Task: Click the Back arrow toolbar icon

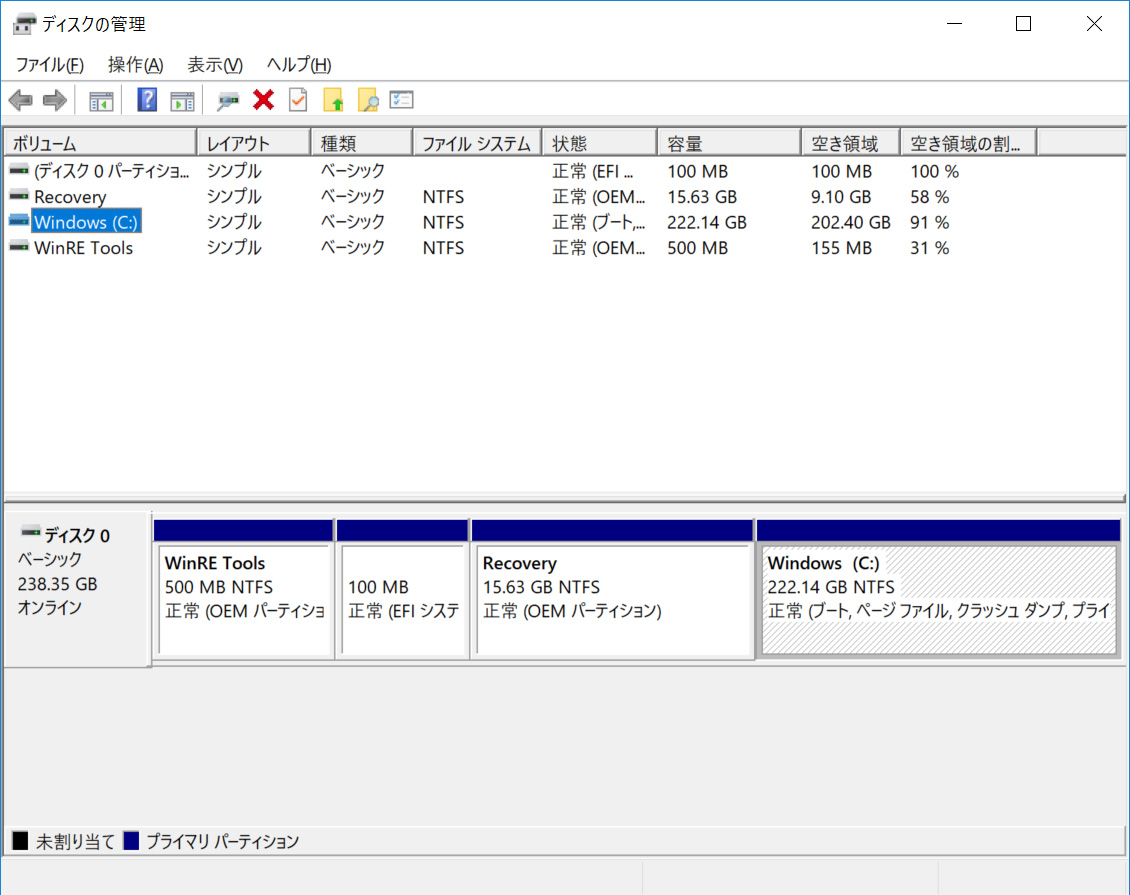Action: [x=21, y=100]
